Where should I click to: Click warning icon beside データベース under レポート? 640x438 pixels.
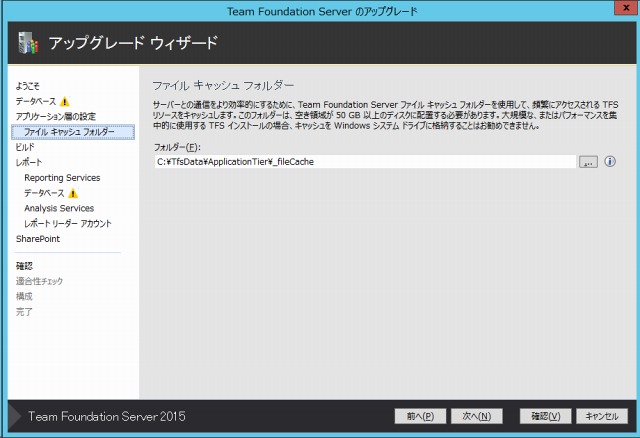[x=73, y=193]
